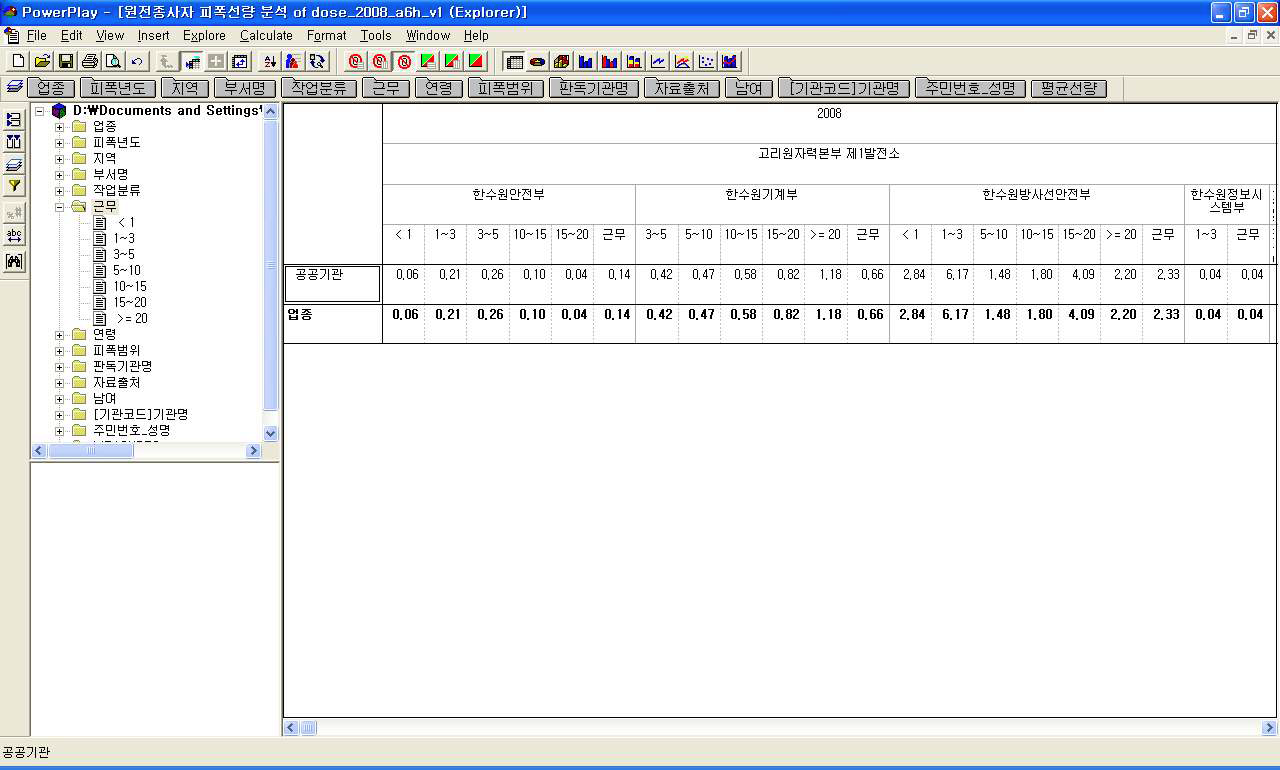Image resolution: width=1280 pixels, height=770 pixels.
Task: Select the clustered bar chart display icon
Action: pos(609,61)
